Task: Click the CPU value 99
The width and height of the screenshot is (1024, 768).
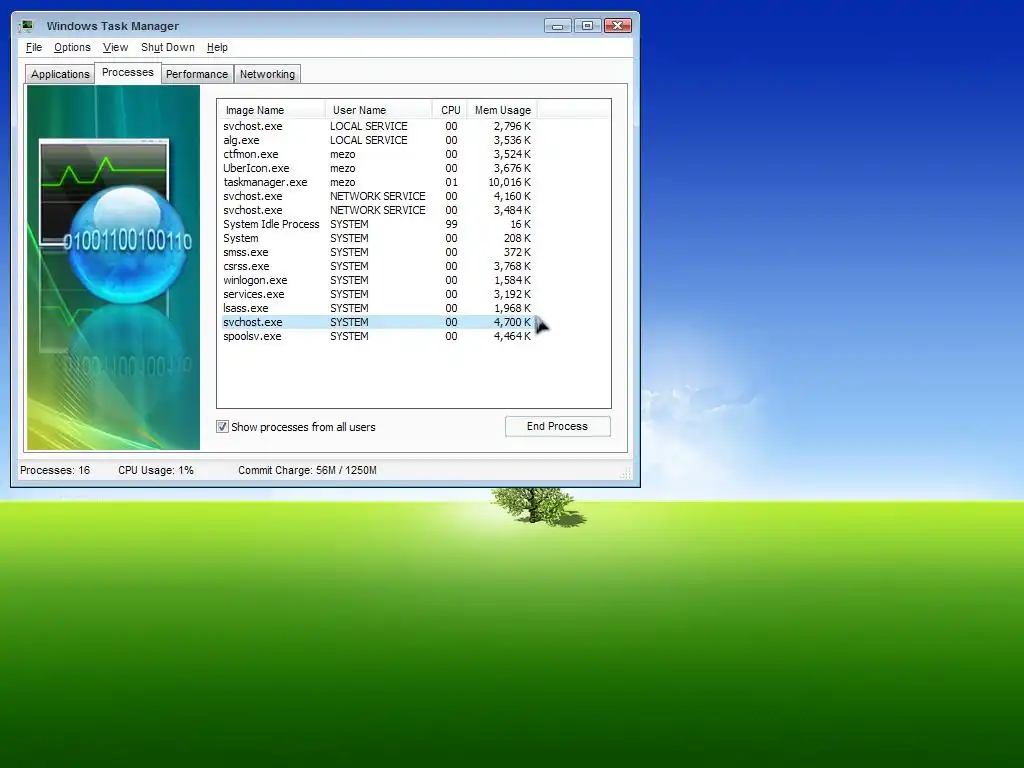Action: coord(451,224)
